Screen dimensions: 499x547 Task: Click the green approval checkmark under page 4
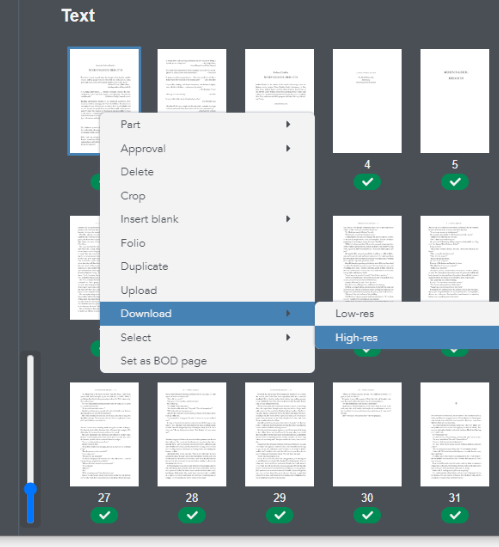[367, 182]
